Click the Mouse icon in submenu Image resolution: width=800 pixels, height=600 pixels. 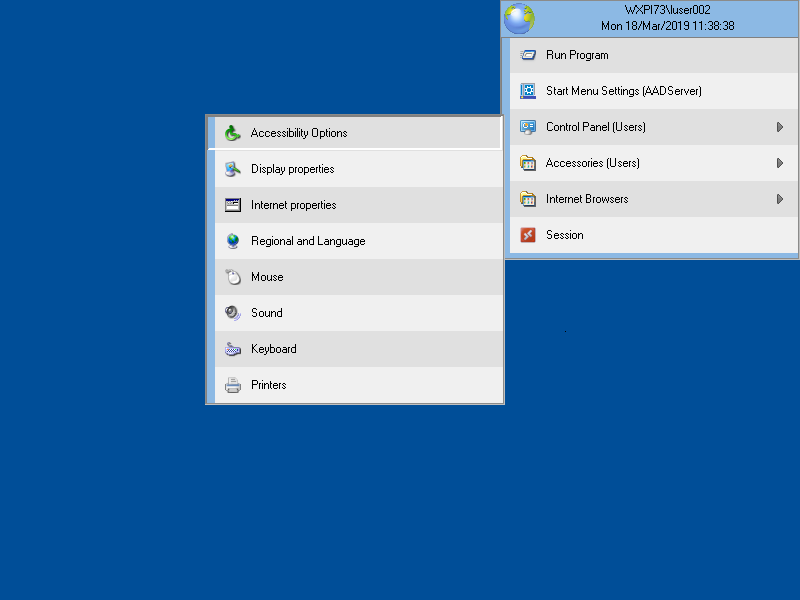pyautogui.click(x=233, y=277)
